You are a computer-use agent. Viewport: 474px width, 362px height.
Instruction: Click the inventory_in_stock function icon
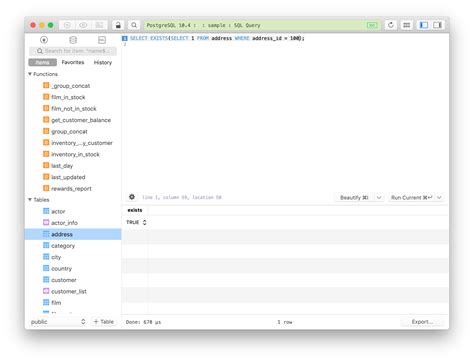coord(46,154)
